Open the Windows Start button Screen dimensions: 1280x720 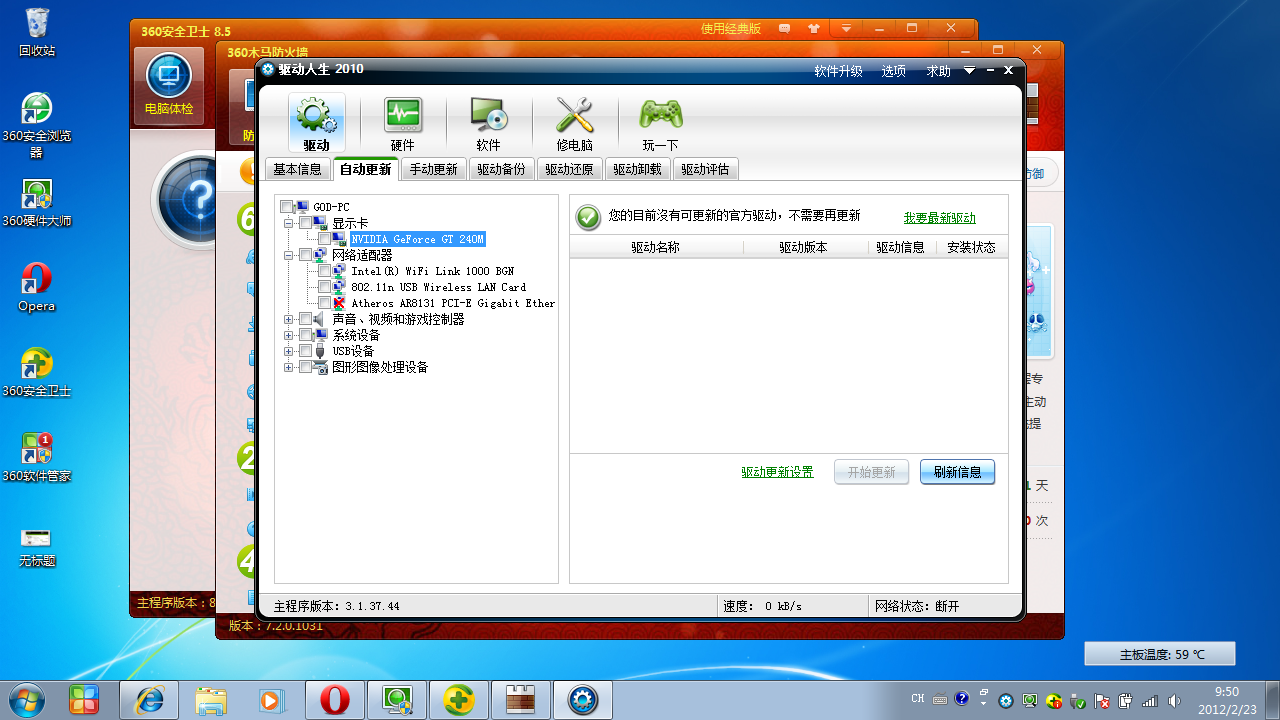(x=26, y=699)
